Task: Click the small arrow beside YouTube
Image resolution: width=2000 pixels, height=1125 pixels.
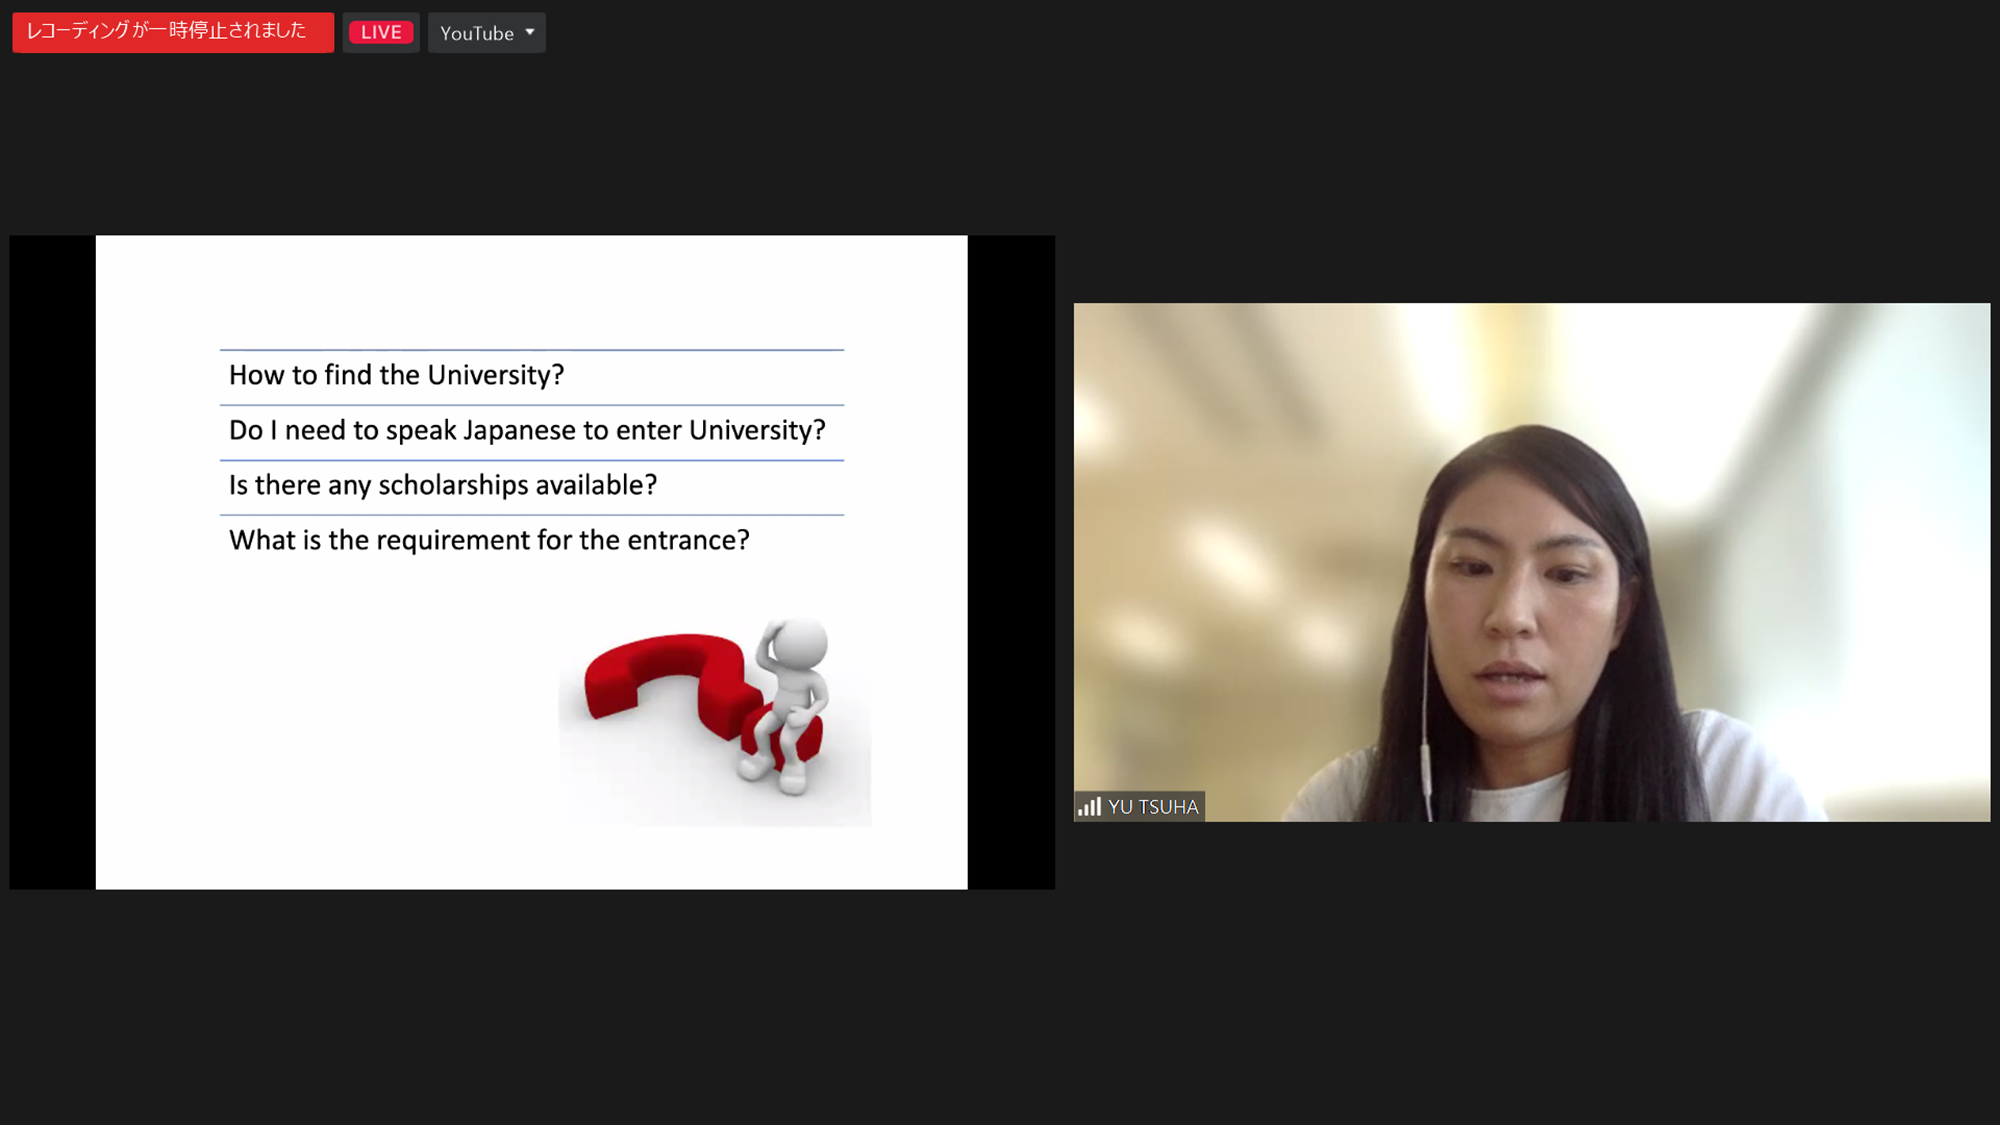Action: [x=530, y=32]
